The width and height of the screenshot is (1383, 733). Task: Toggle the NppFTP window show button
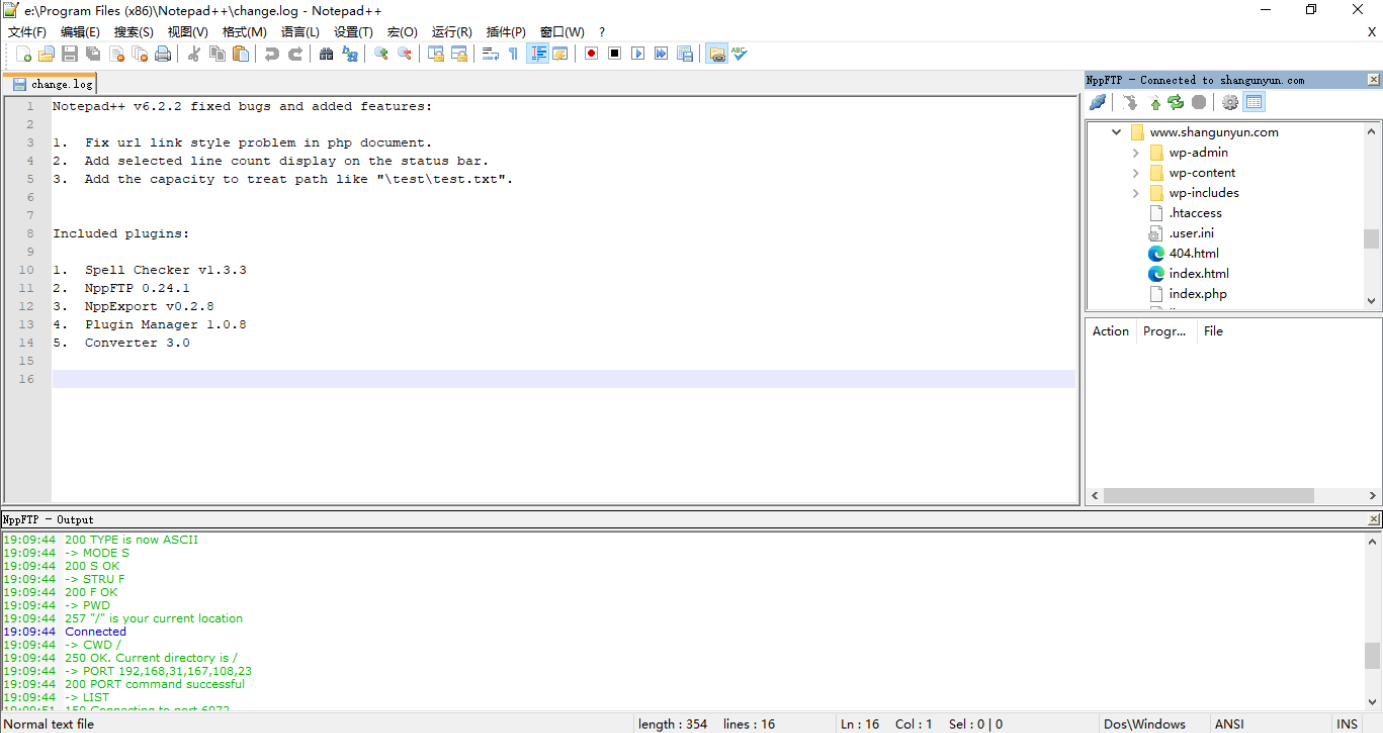point(716,54)
